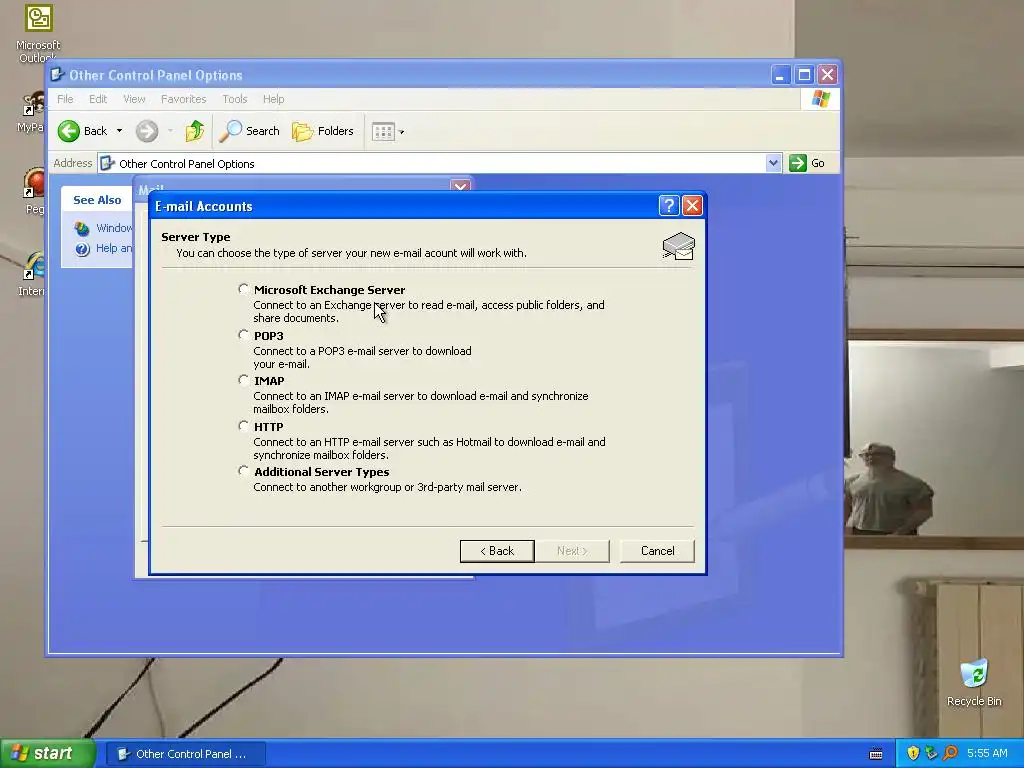Click the E-mail Accounts help question mark
The width and height of the screenshot is (1024, 768).
(669, 206)
